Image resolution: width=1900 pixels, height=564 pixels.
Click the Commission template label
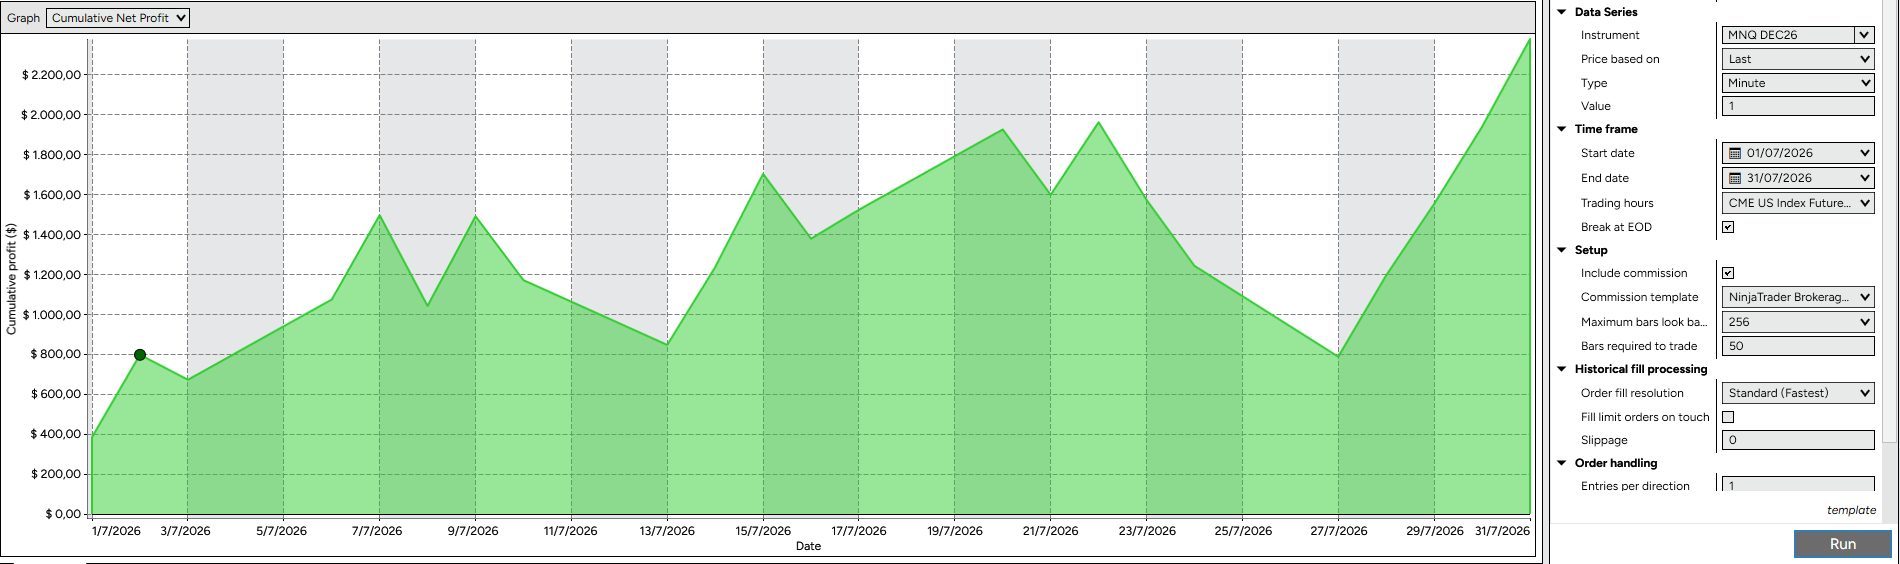1639,297
